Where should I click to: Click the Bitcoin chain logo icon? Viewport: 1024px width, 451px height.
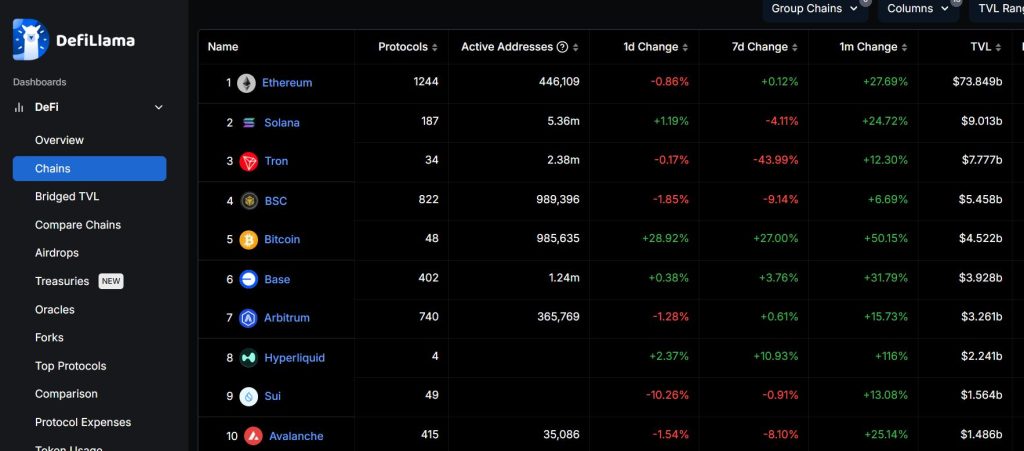(249, 240)
